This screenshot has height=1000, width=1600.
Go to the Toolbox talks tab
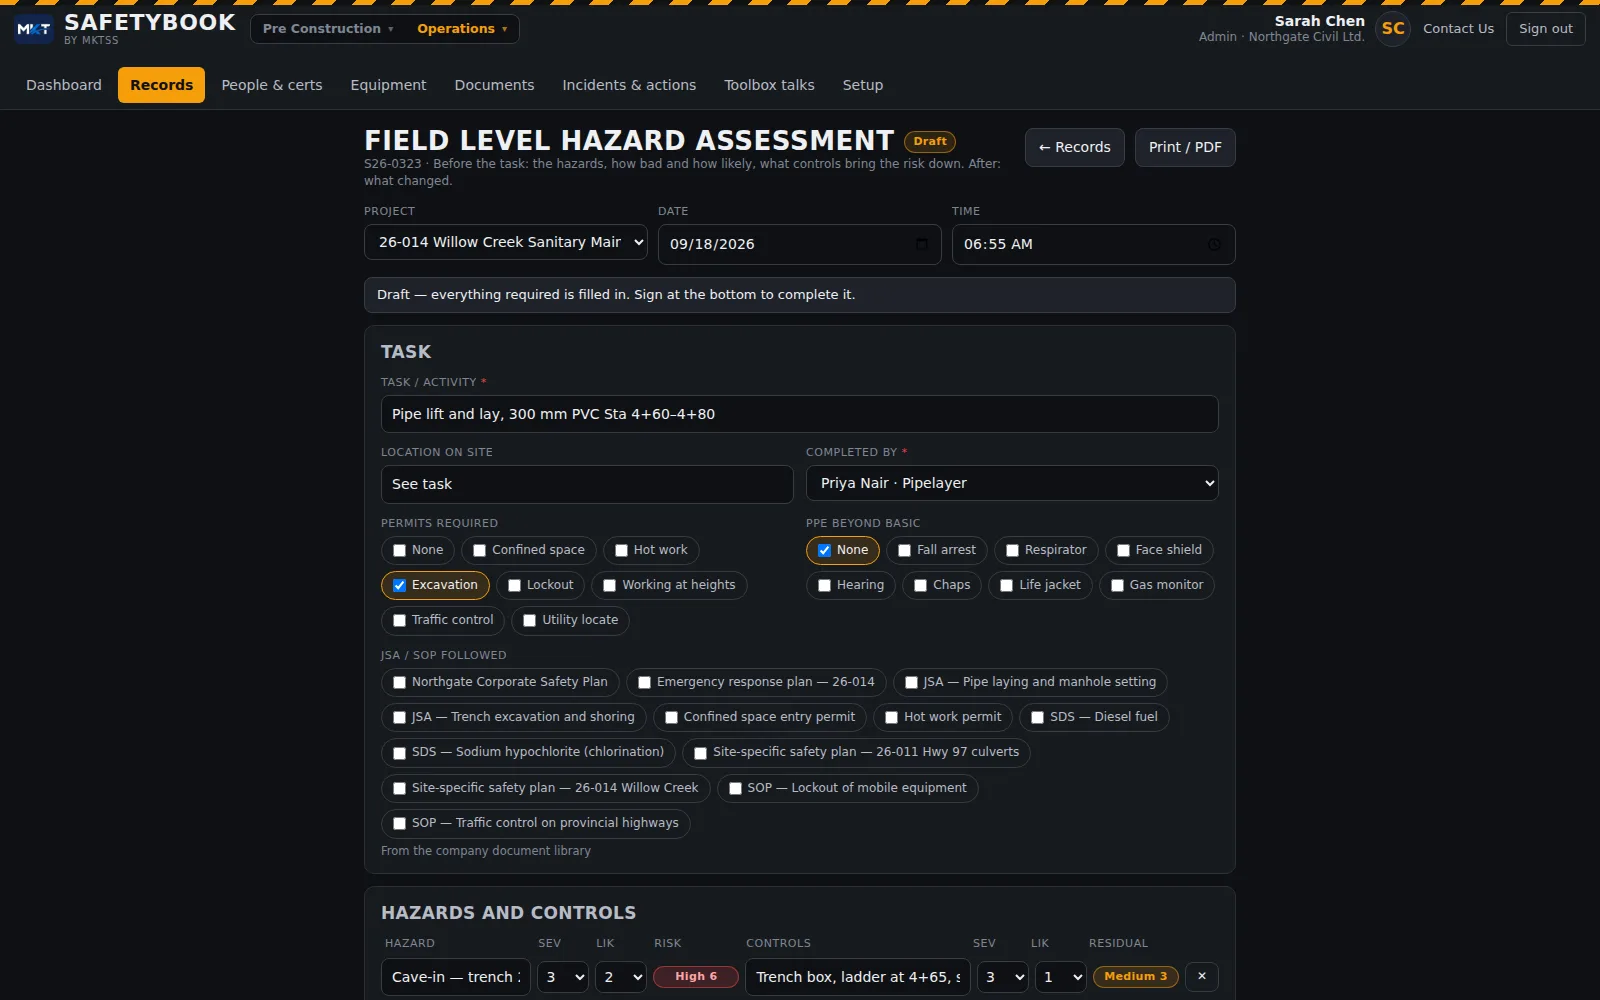769,85
